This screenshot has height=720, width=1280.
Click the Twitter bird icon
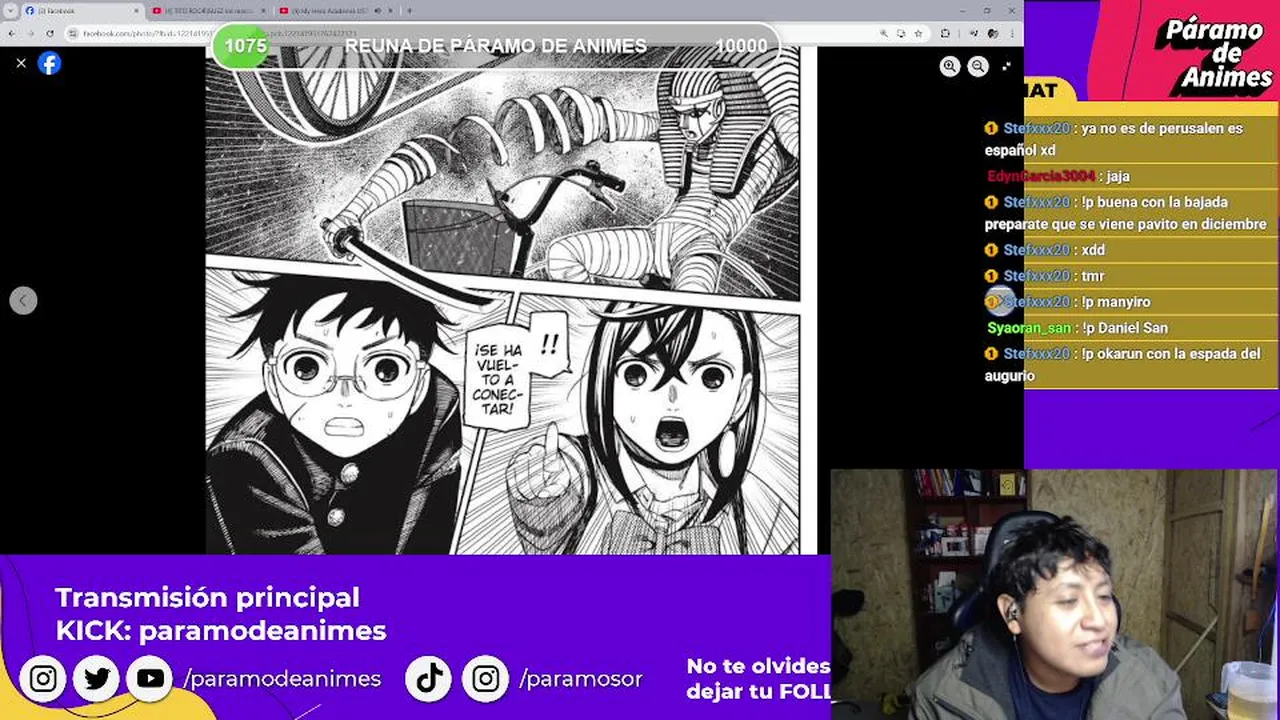pyautogui.click(x=97, y=679)
